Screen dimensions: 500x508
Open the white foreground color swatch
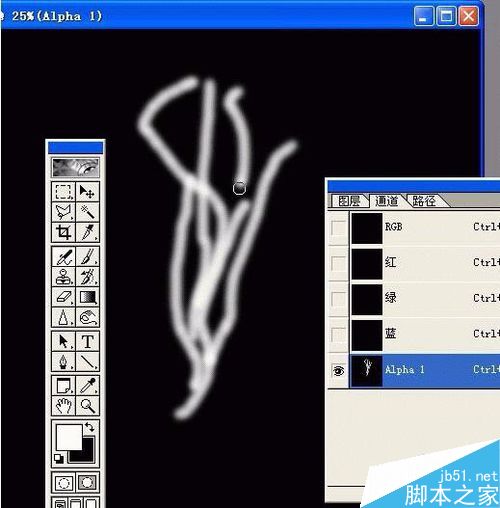tap(69, 437)
